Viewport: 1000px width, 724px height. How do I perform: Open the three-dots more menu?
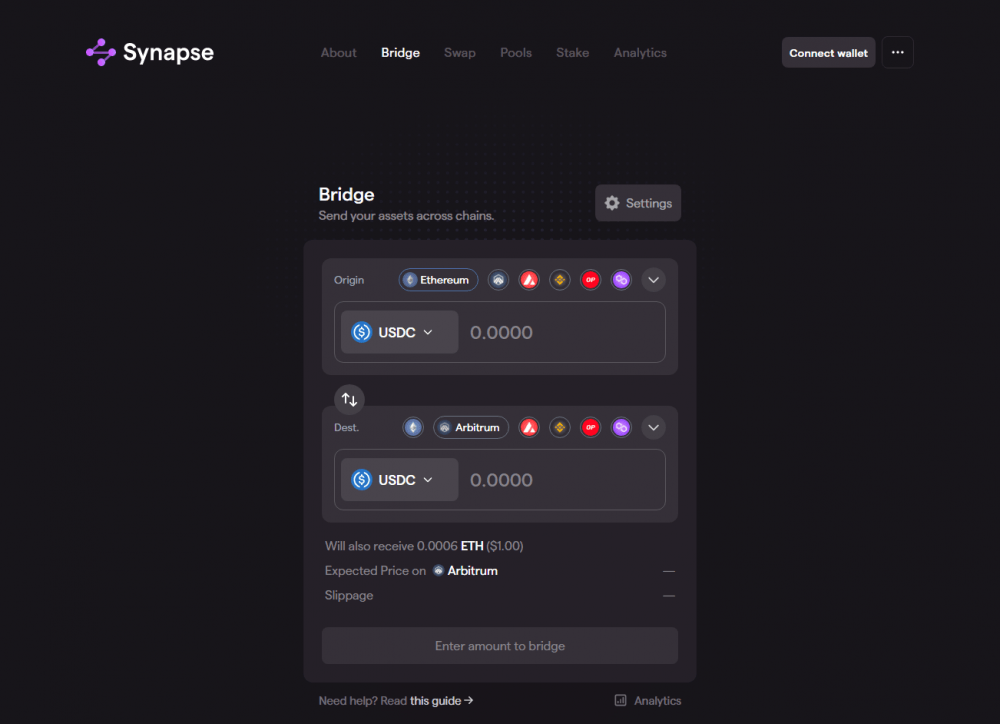897,52
